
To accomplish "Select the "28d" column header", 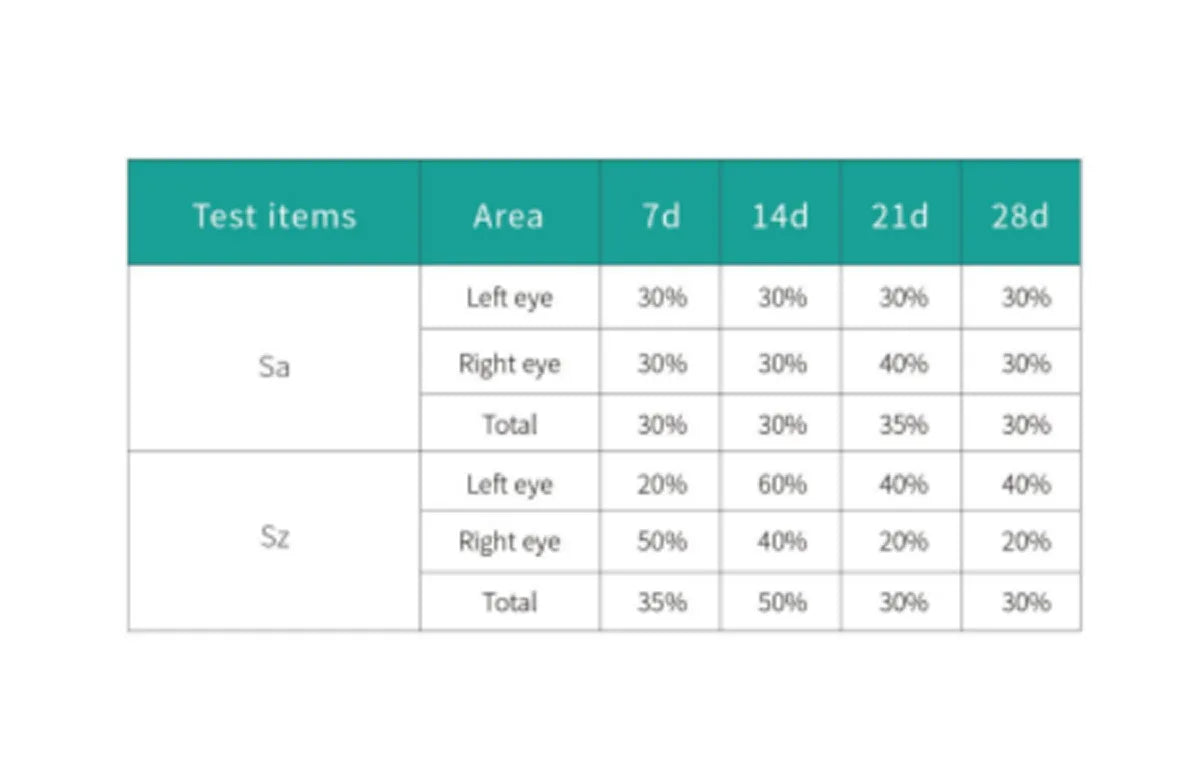I will click(1021, 216).
